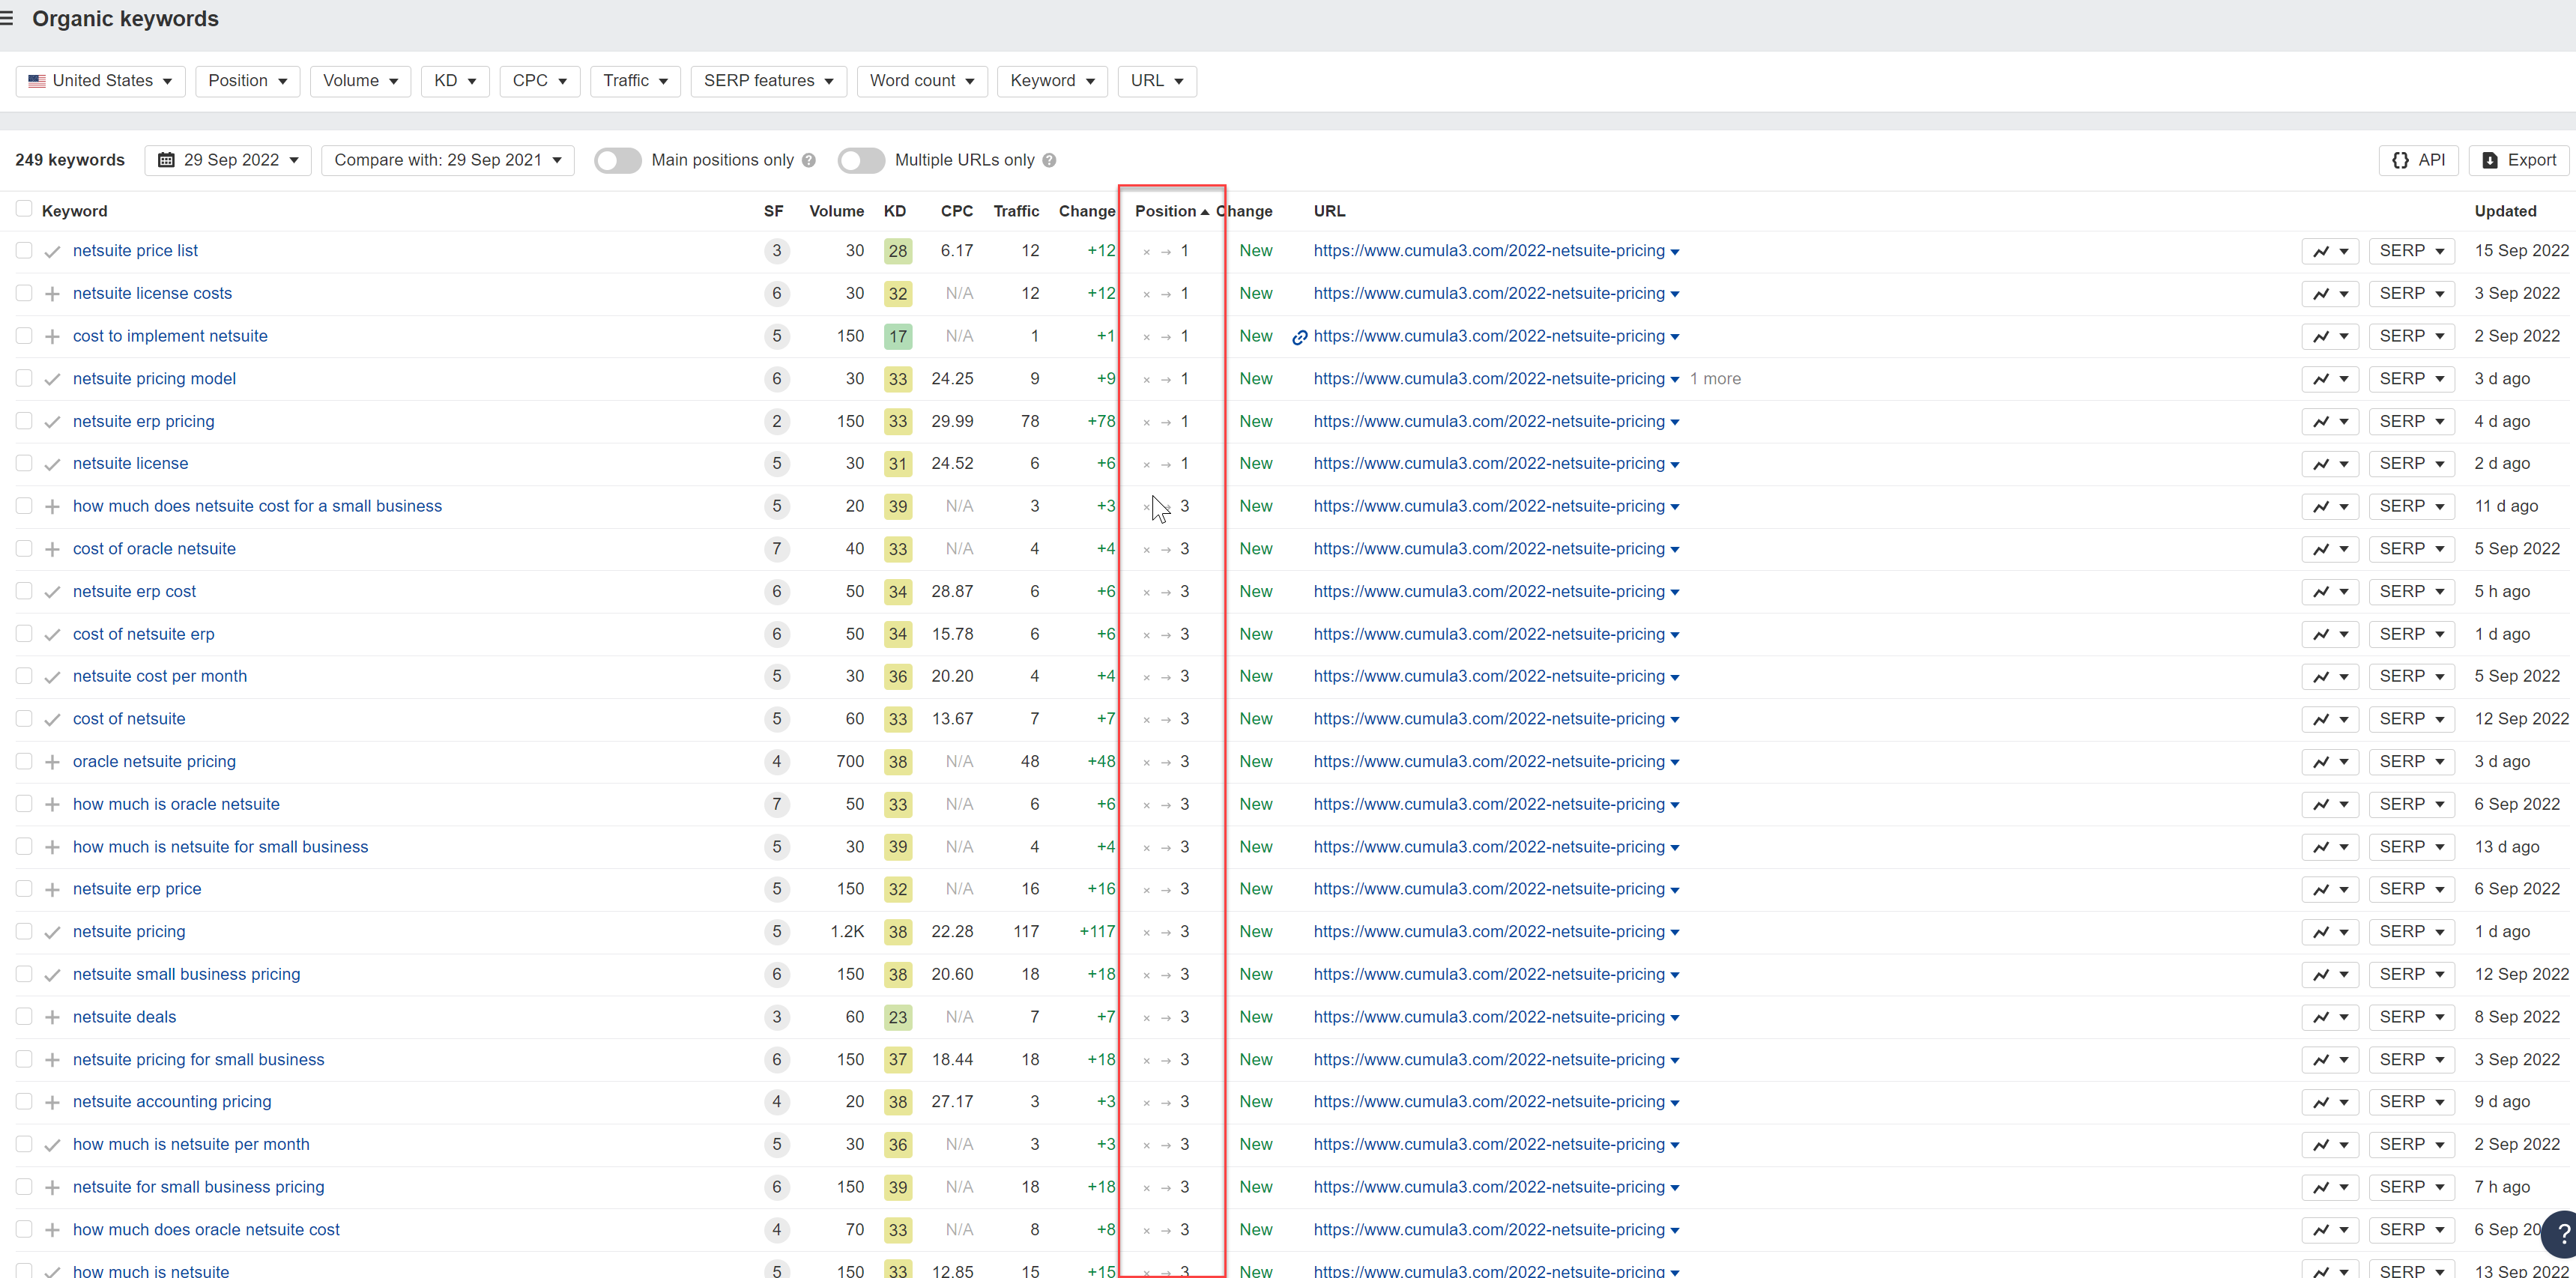Click checkmark icon for netsuite pricing model

coord(52,380)
